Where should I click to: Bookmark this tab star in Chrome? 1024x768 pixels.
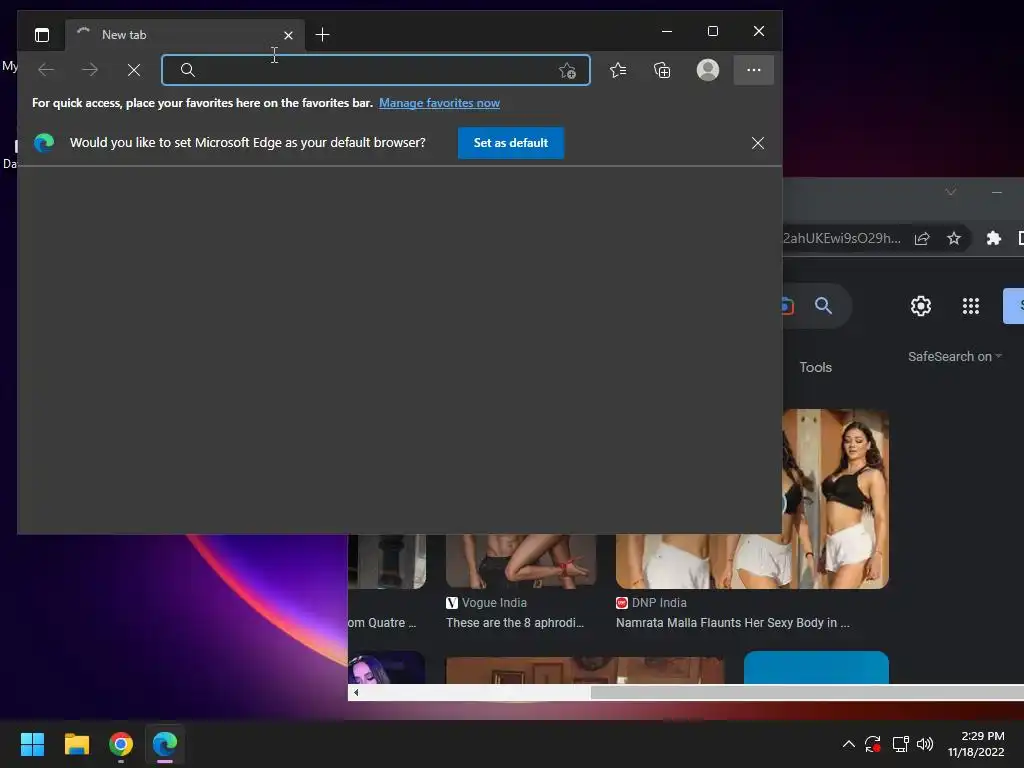[954, 238]
